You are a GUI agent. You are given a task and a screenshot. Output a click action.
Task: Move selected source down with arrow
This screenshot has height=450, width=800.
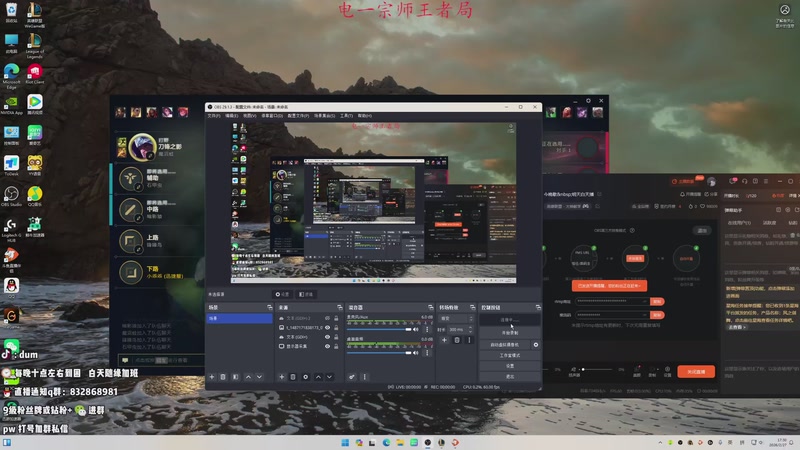[330, 377]
